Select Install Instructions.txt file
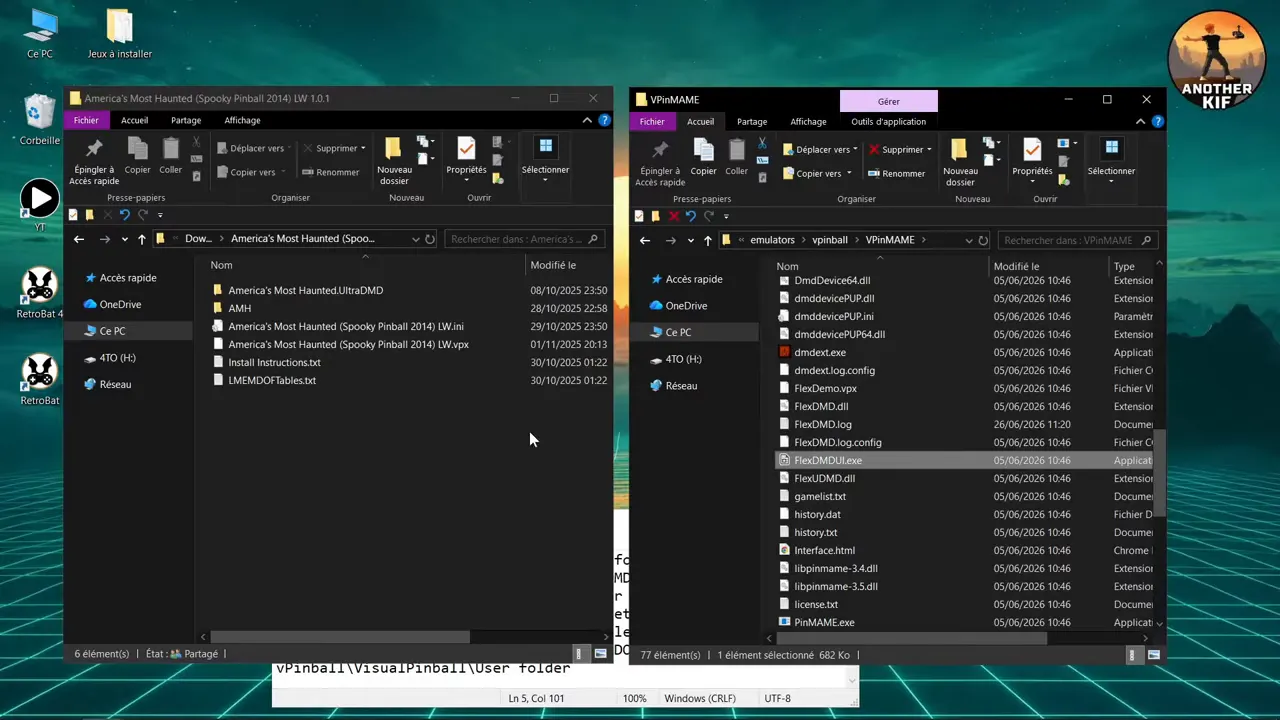 click(x=274, y=362)
